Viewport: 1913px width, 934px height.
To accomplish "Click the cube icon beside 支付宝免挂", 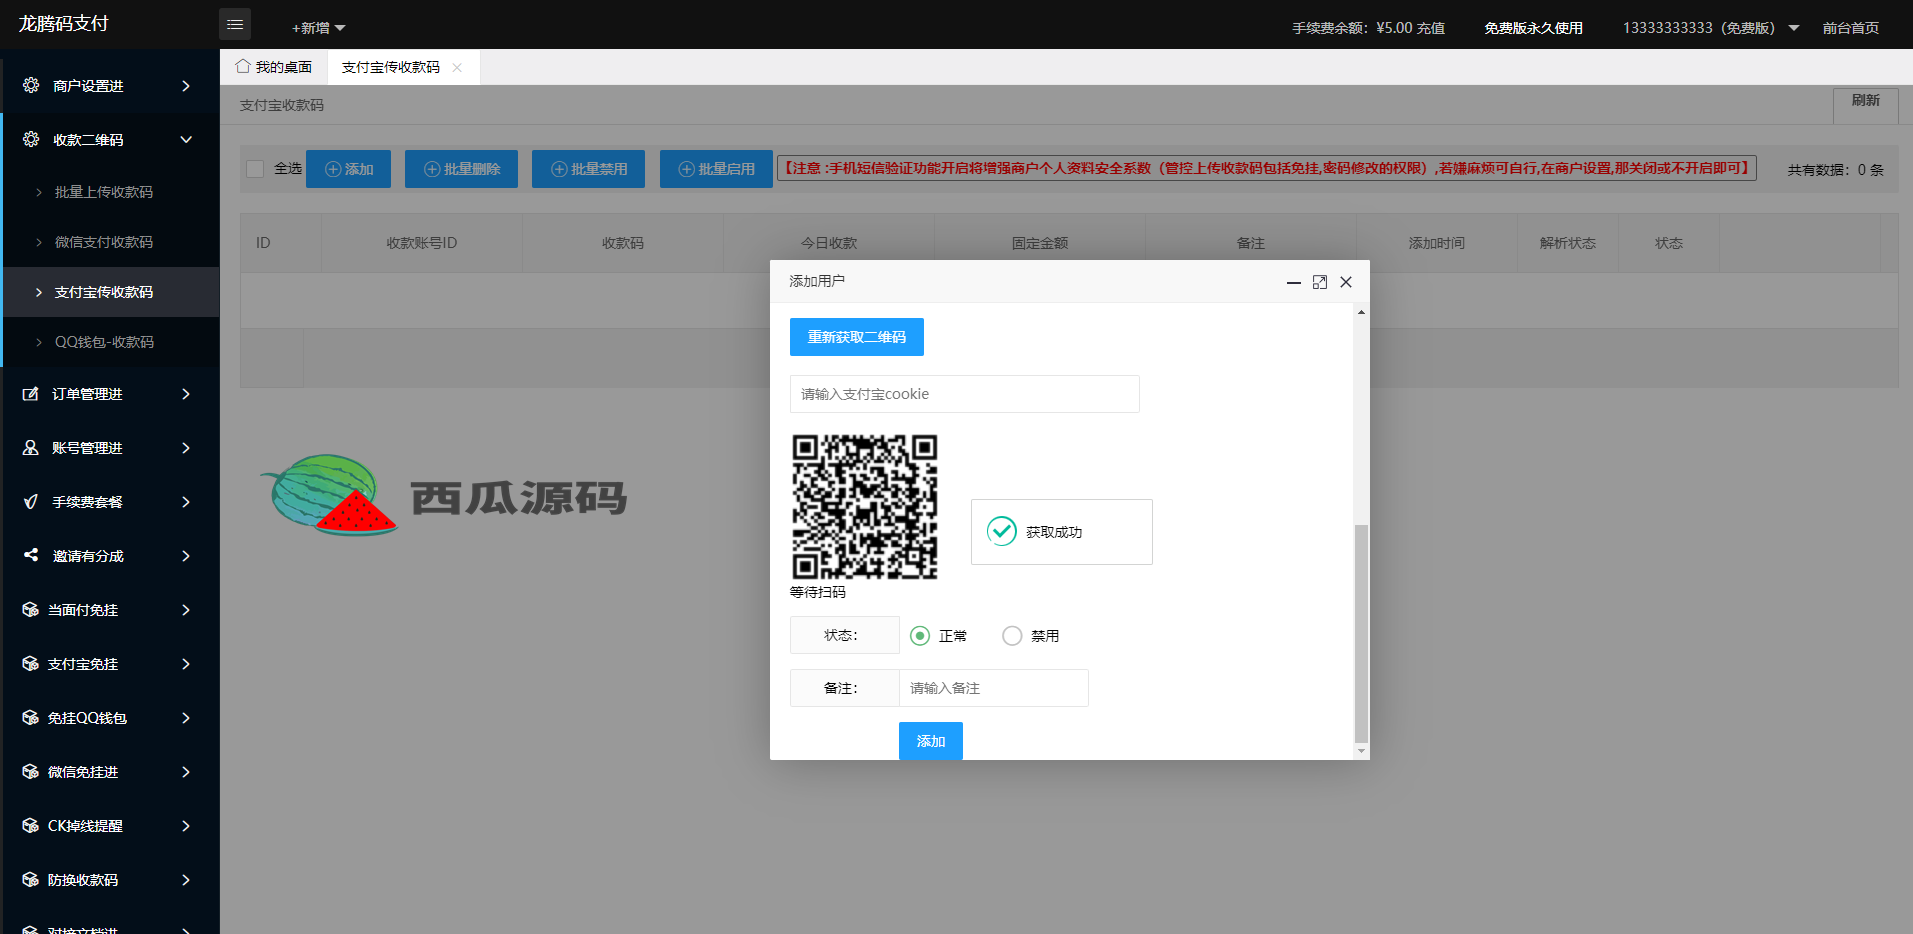I will click(x=31, y=663).
